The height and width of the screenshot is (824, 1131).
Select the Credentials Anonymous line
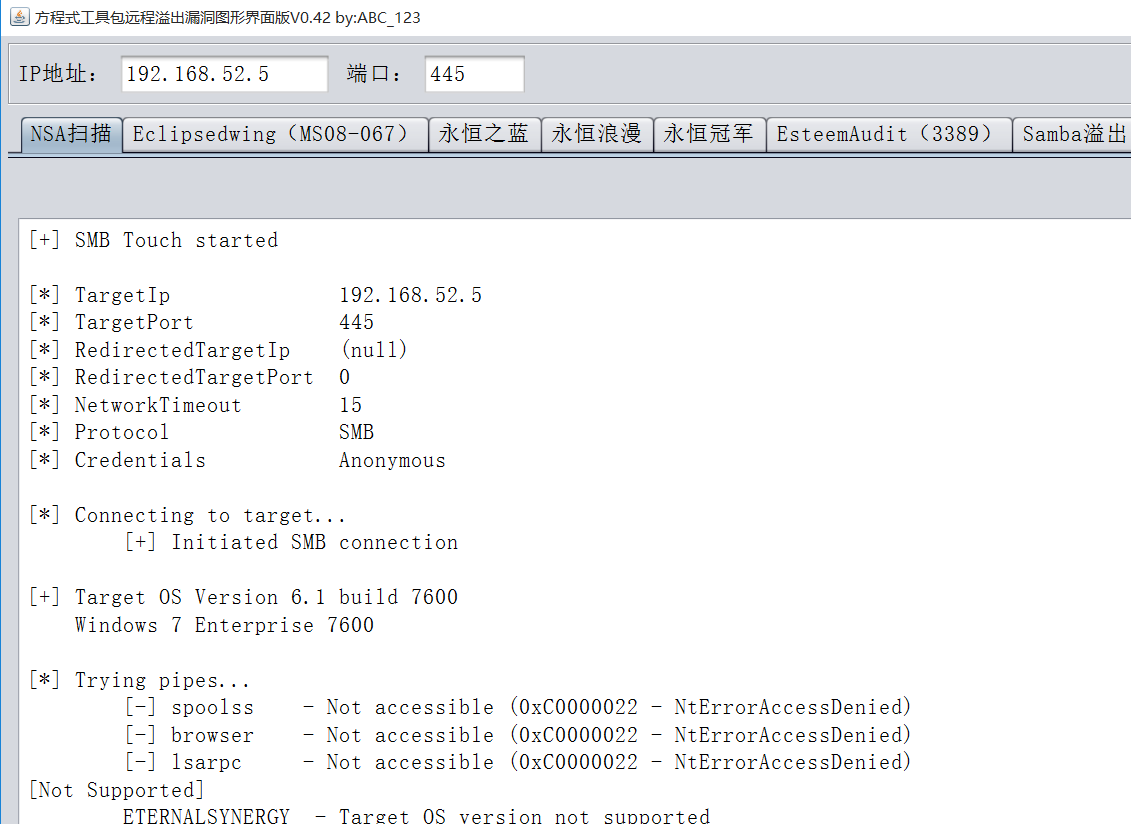click(x=237, y=460)
